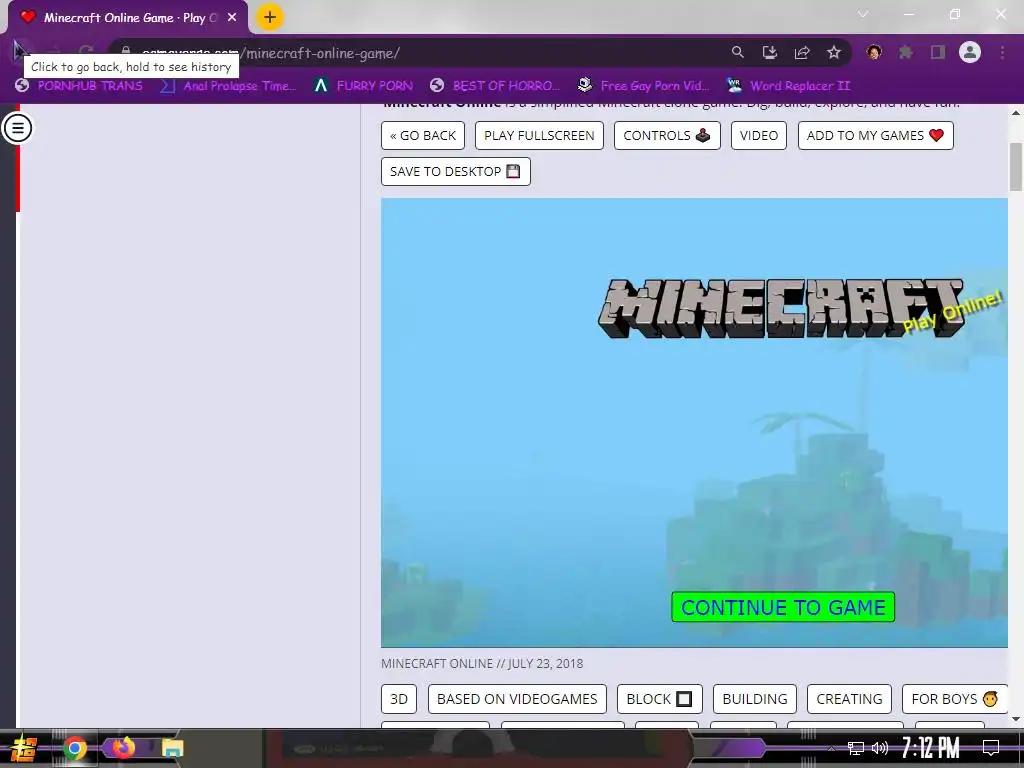Select the FOR BOYS tag
The height and width of the screenshot is (768, 1024).
pos(955,699)
